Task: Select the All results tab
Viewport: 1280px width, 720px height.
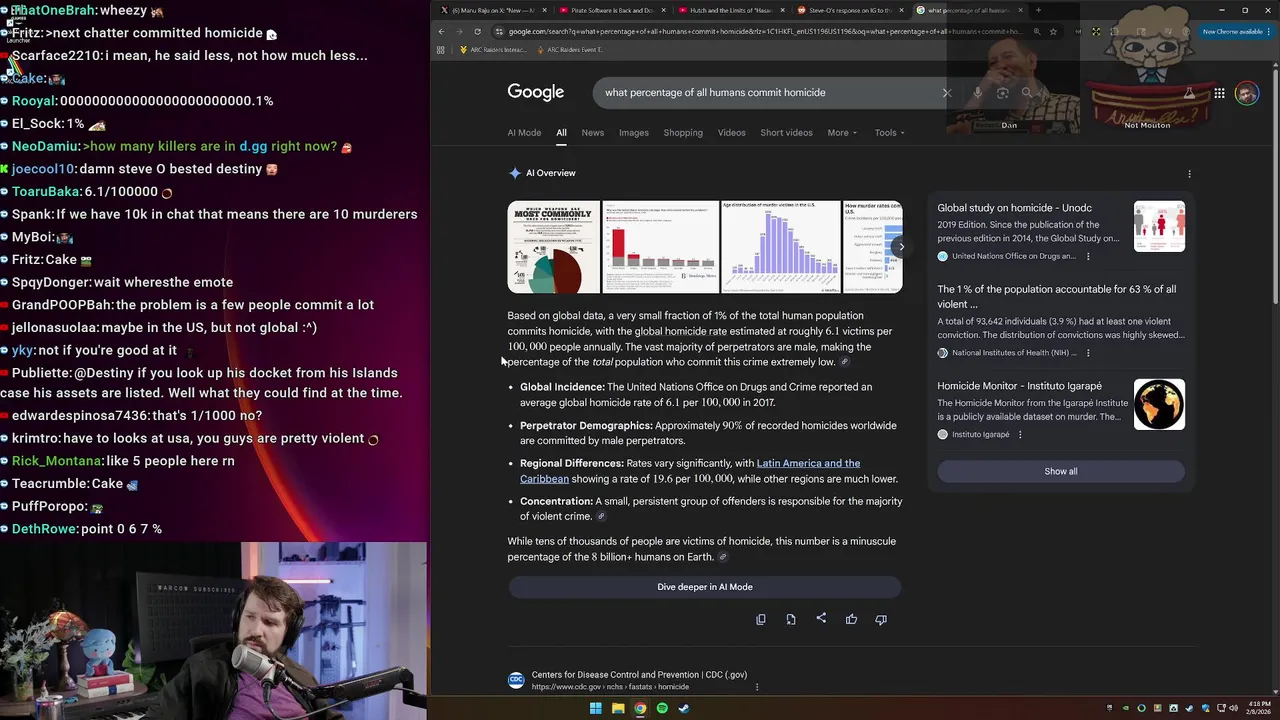Action: click(x=561, y=133)
